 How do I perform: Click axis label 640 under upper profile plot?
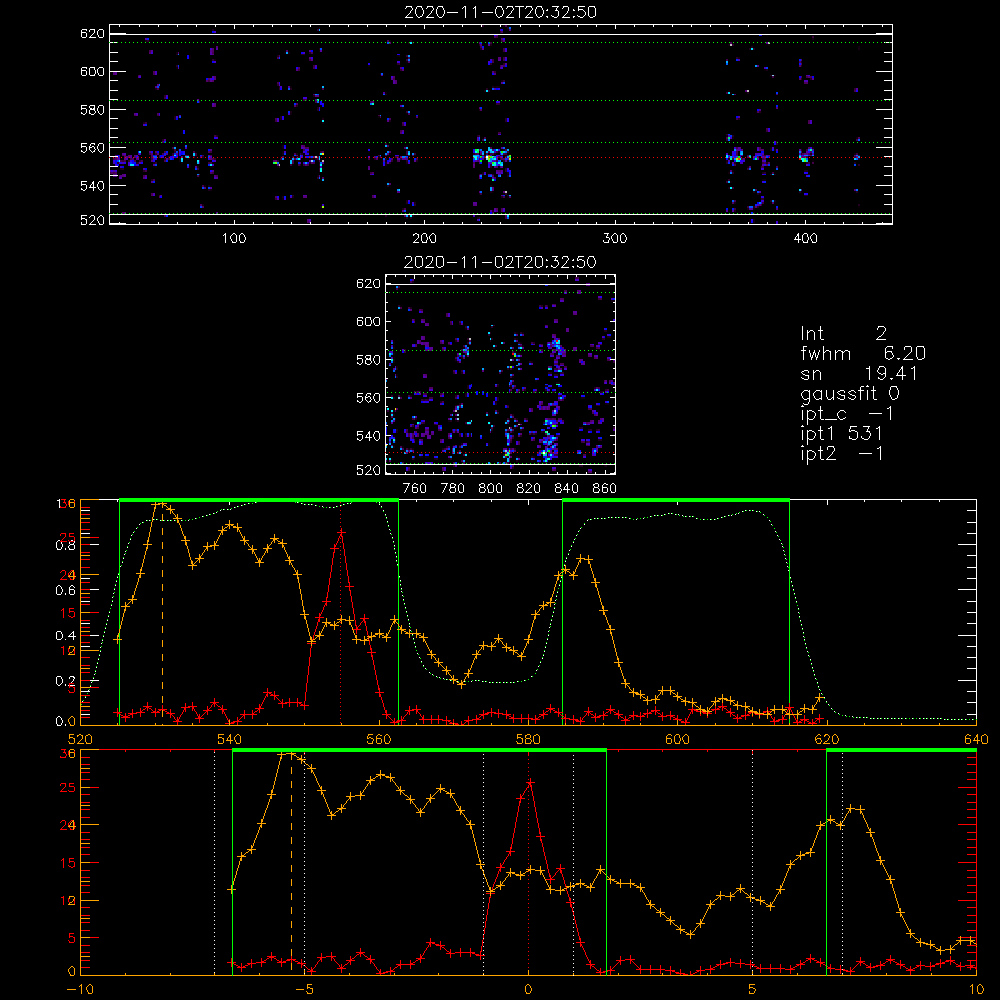(x=976, y=739)
